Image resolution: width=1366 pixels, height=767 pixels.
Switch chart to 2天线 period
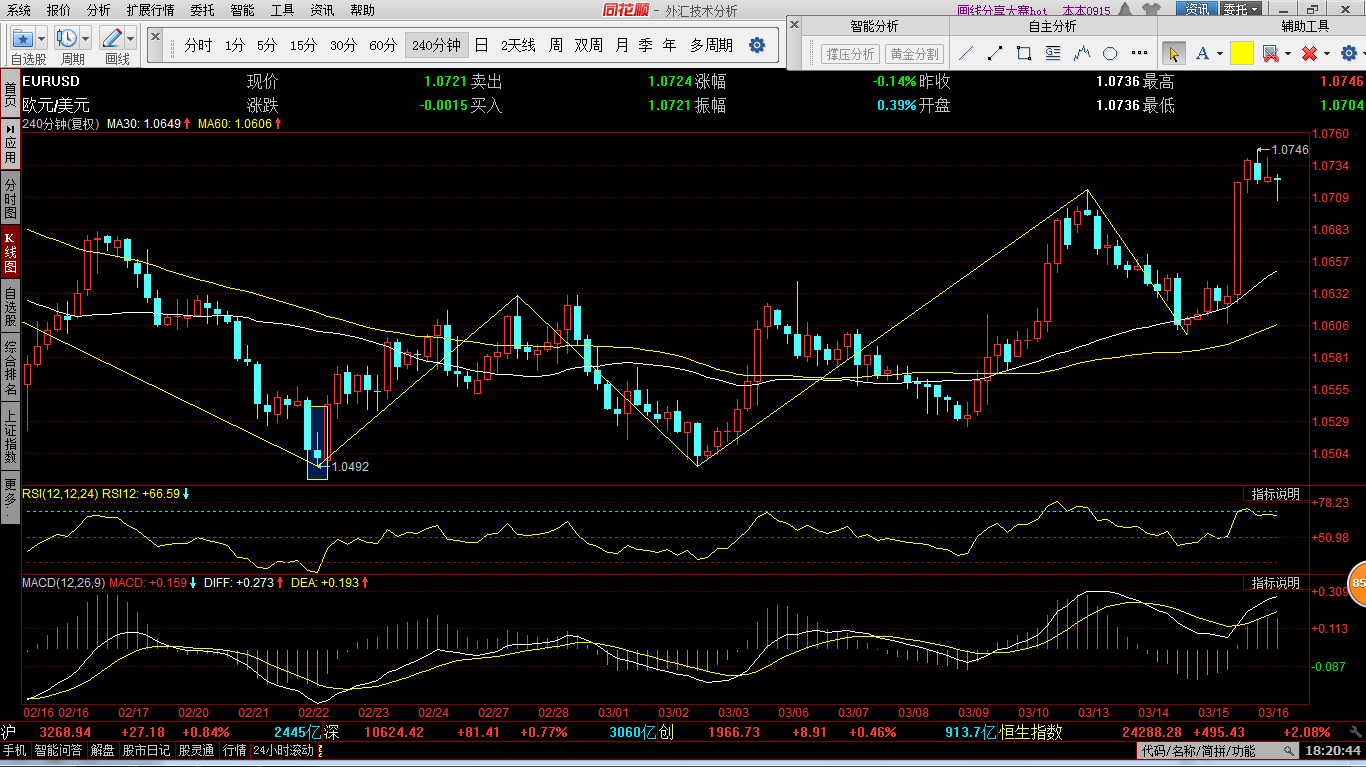518,45
